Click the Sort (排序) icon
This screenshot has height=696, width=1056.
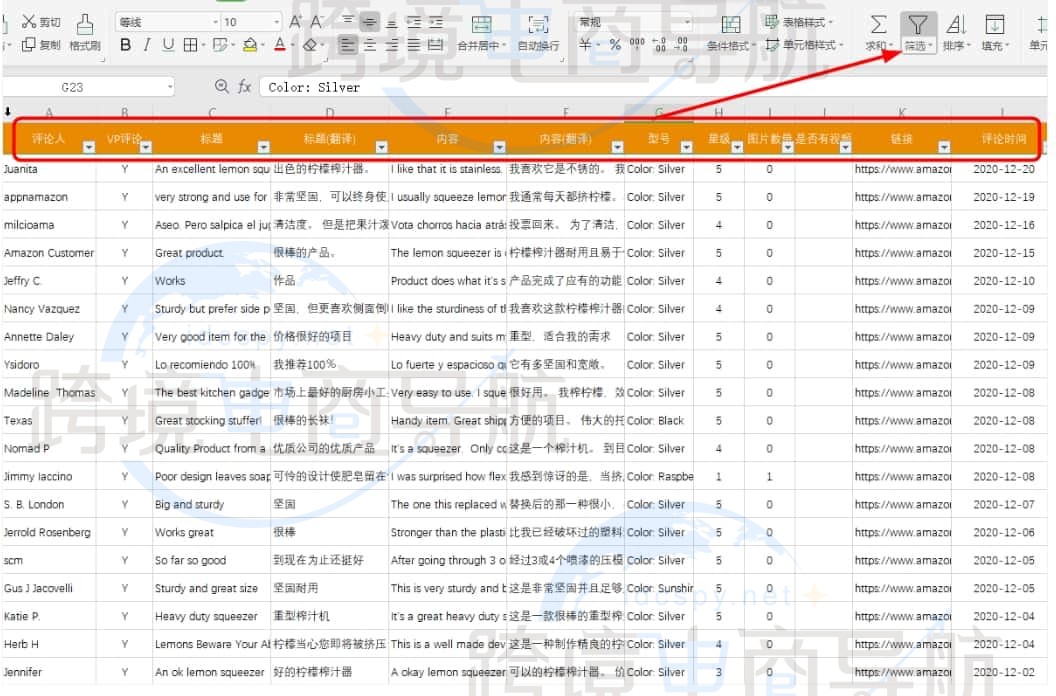click(956, 25)
